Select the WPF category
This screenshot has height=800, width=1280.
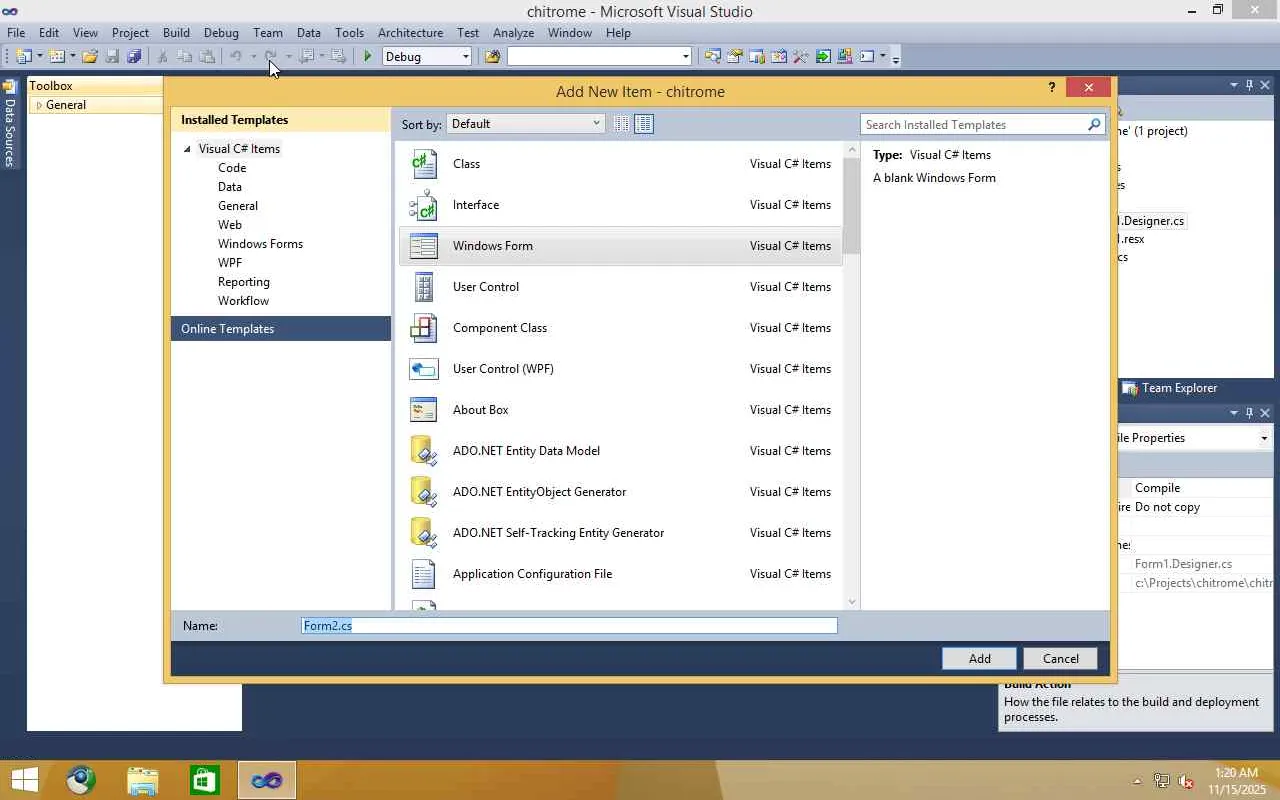point(230,263)
